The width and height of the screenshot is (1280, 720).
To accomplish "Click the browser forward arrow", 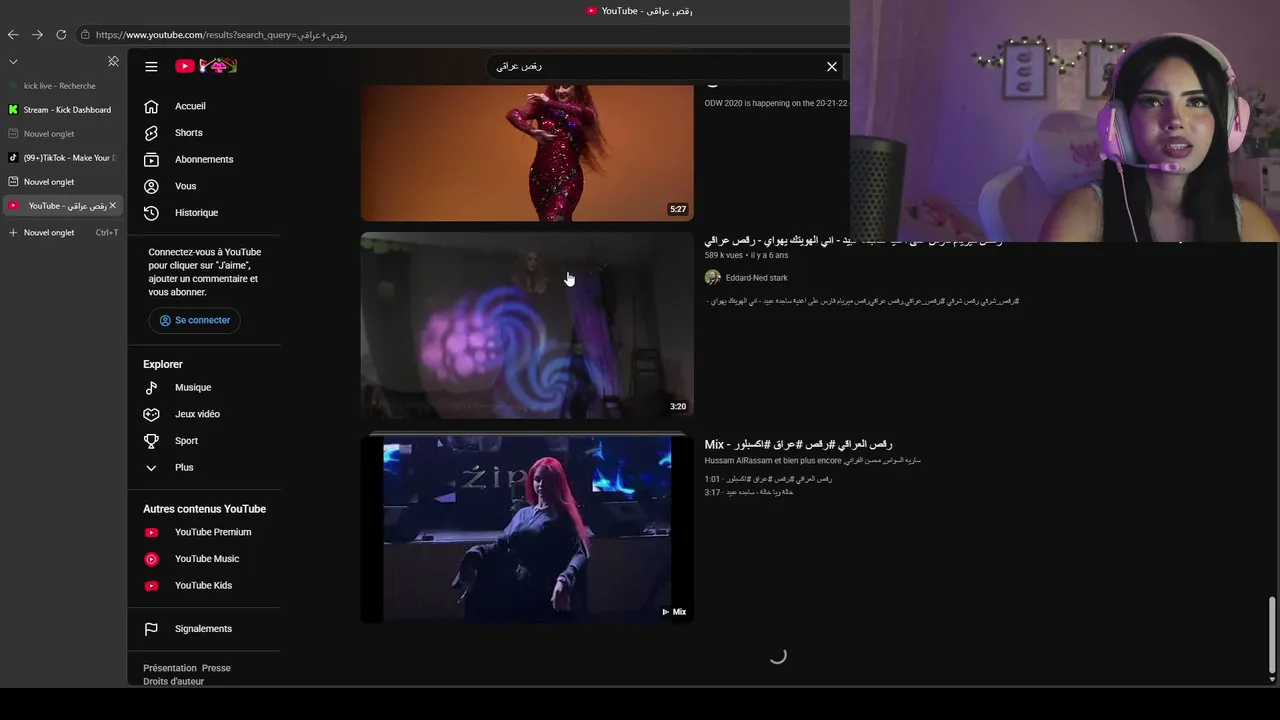I will coord(37,35).
